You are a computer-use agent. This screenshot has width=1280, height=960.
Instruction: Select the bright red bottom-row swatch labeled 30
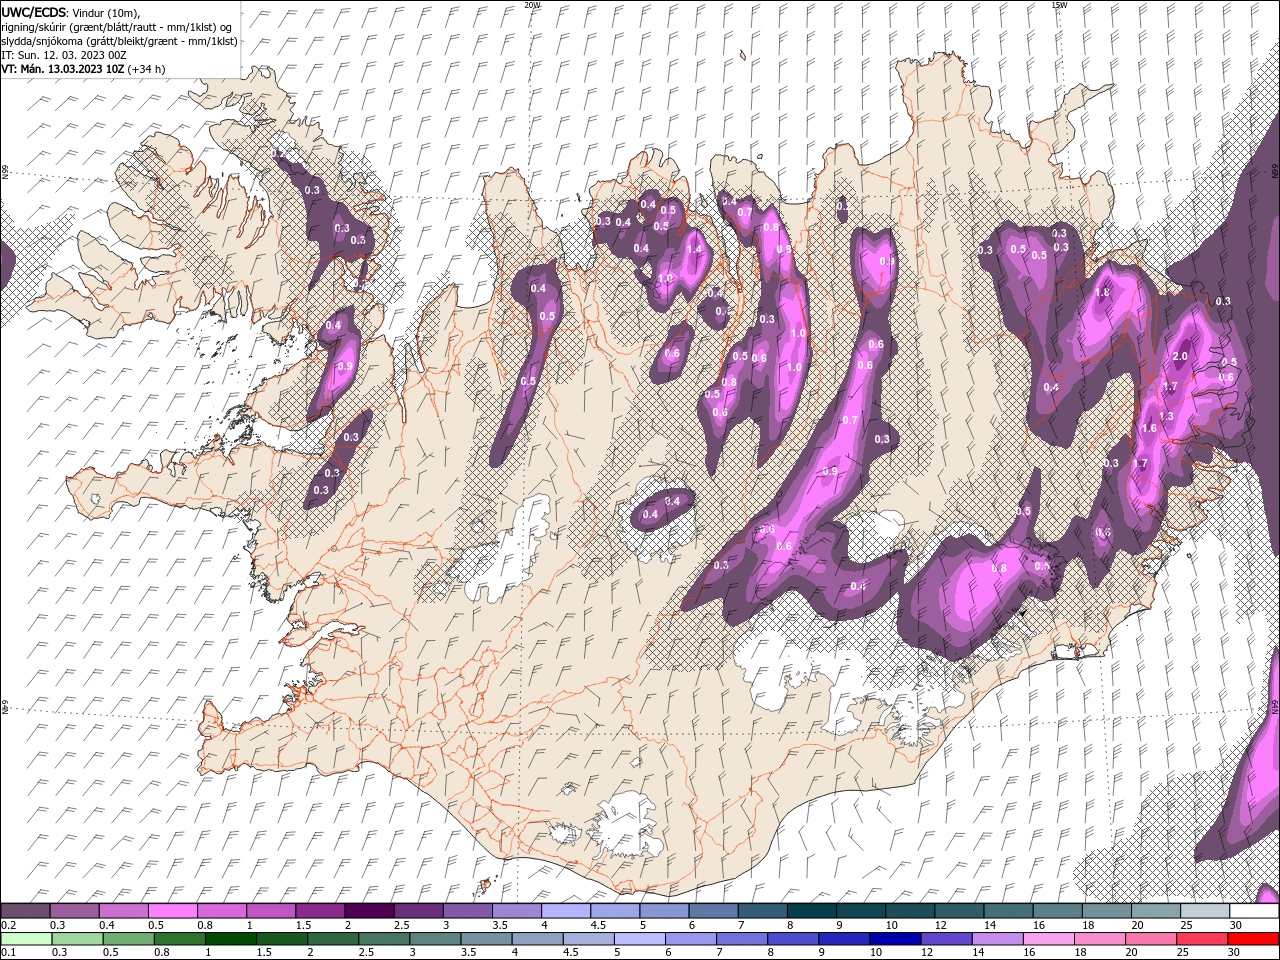click(1253, 939)
